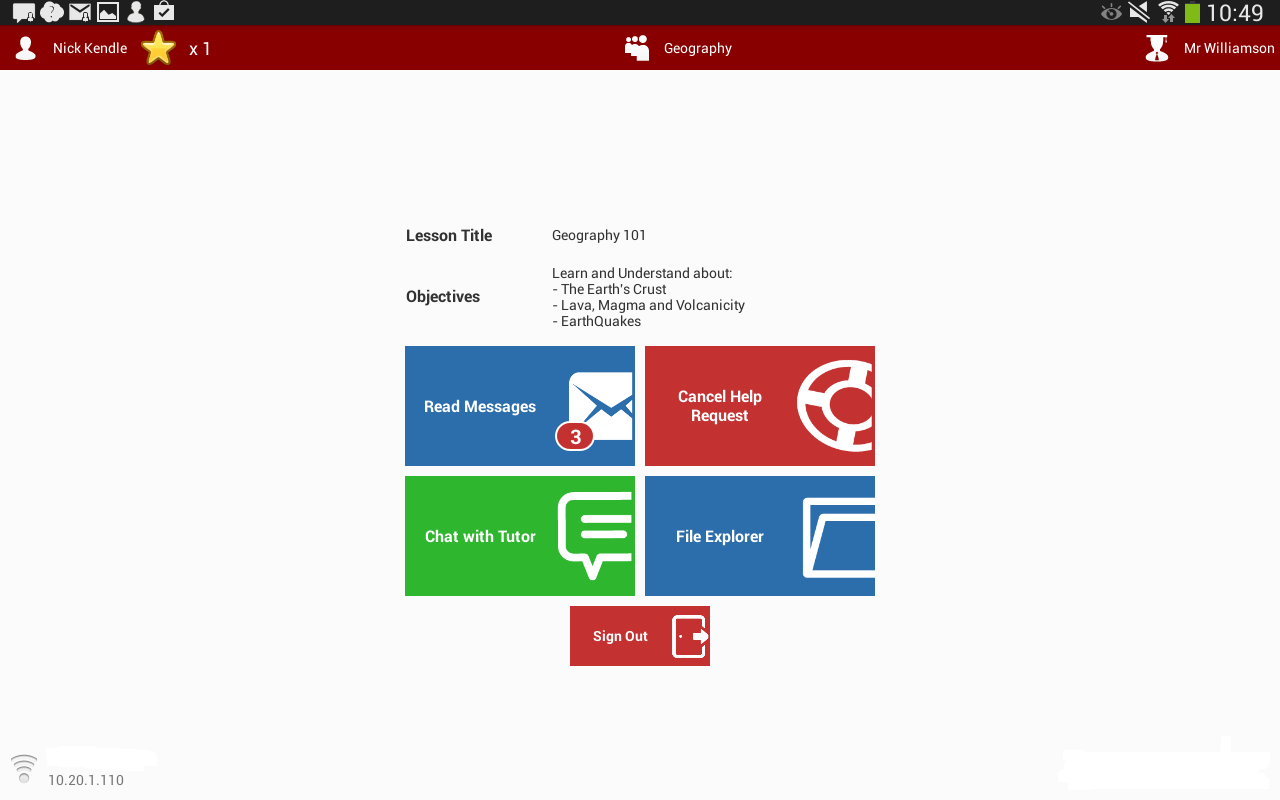Tap the picture notification icon in status bar
This screenshot has height=800, width=1280.
tap(107, 12)
